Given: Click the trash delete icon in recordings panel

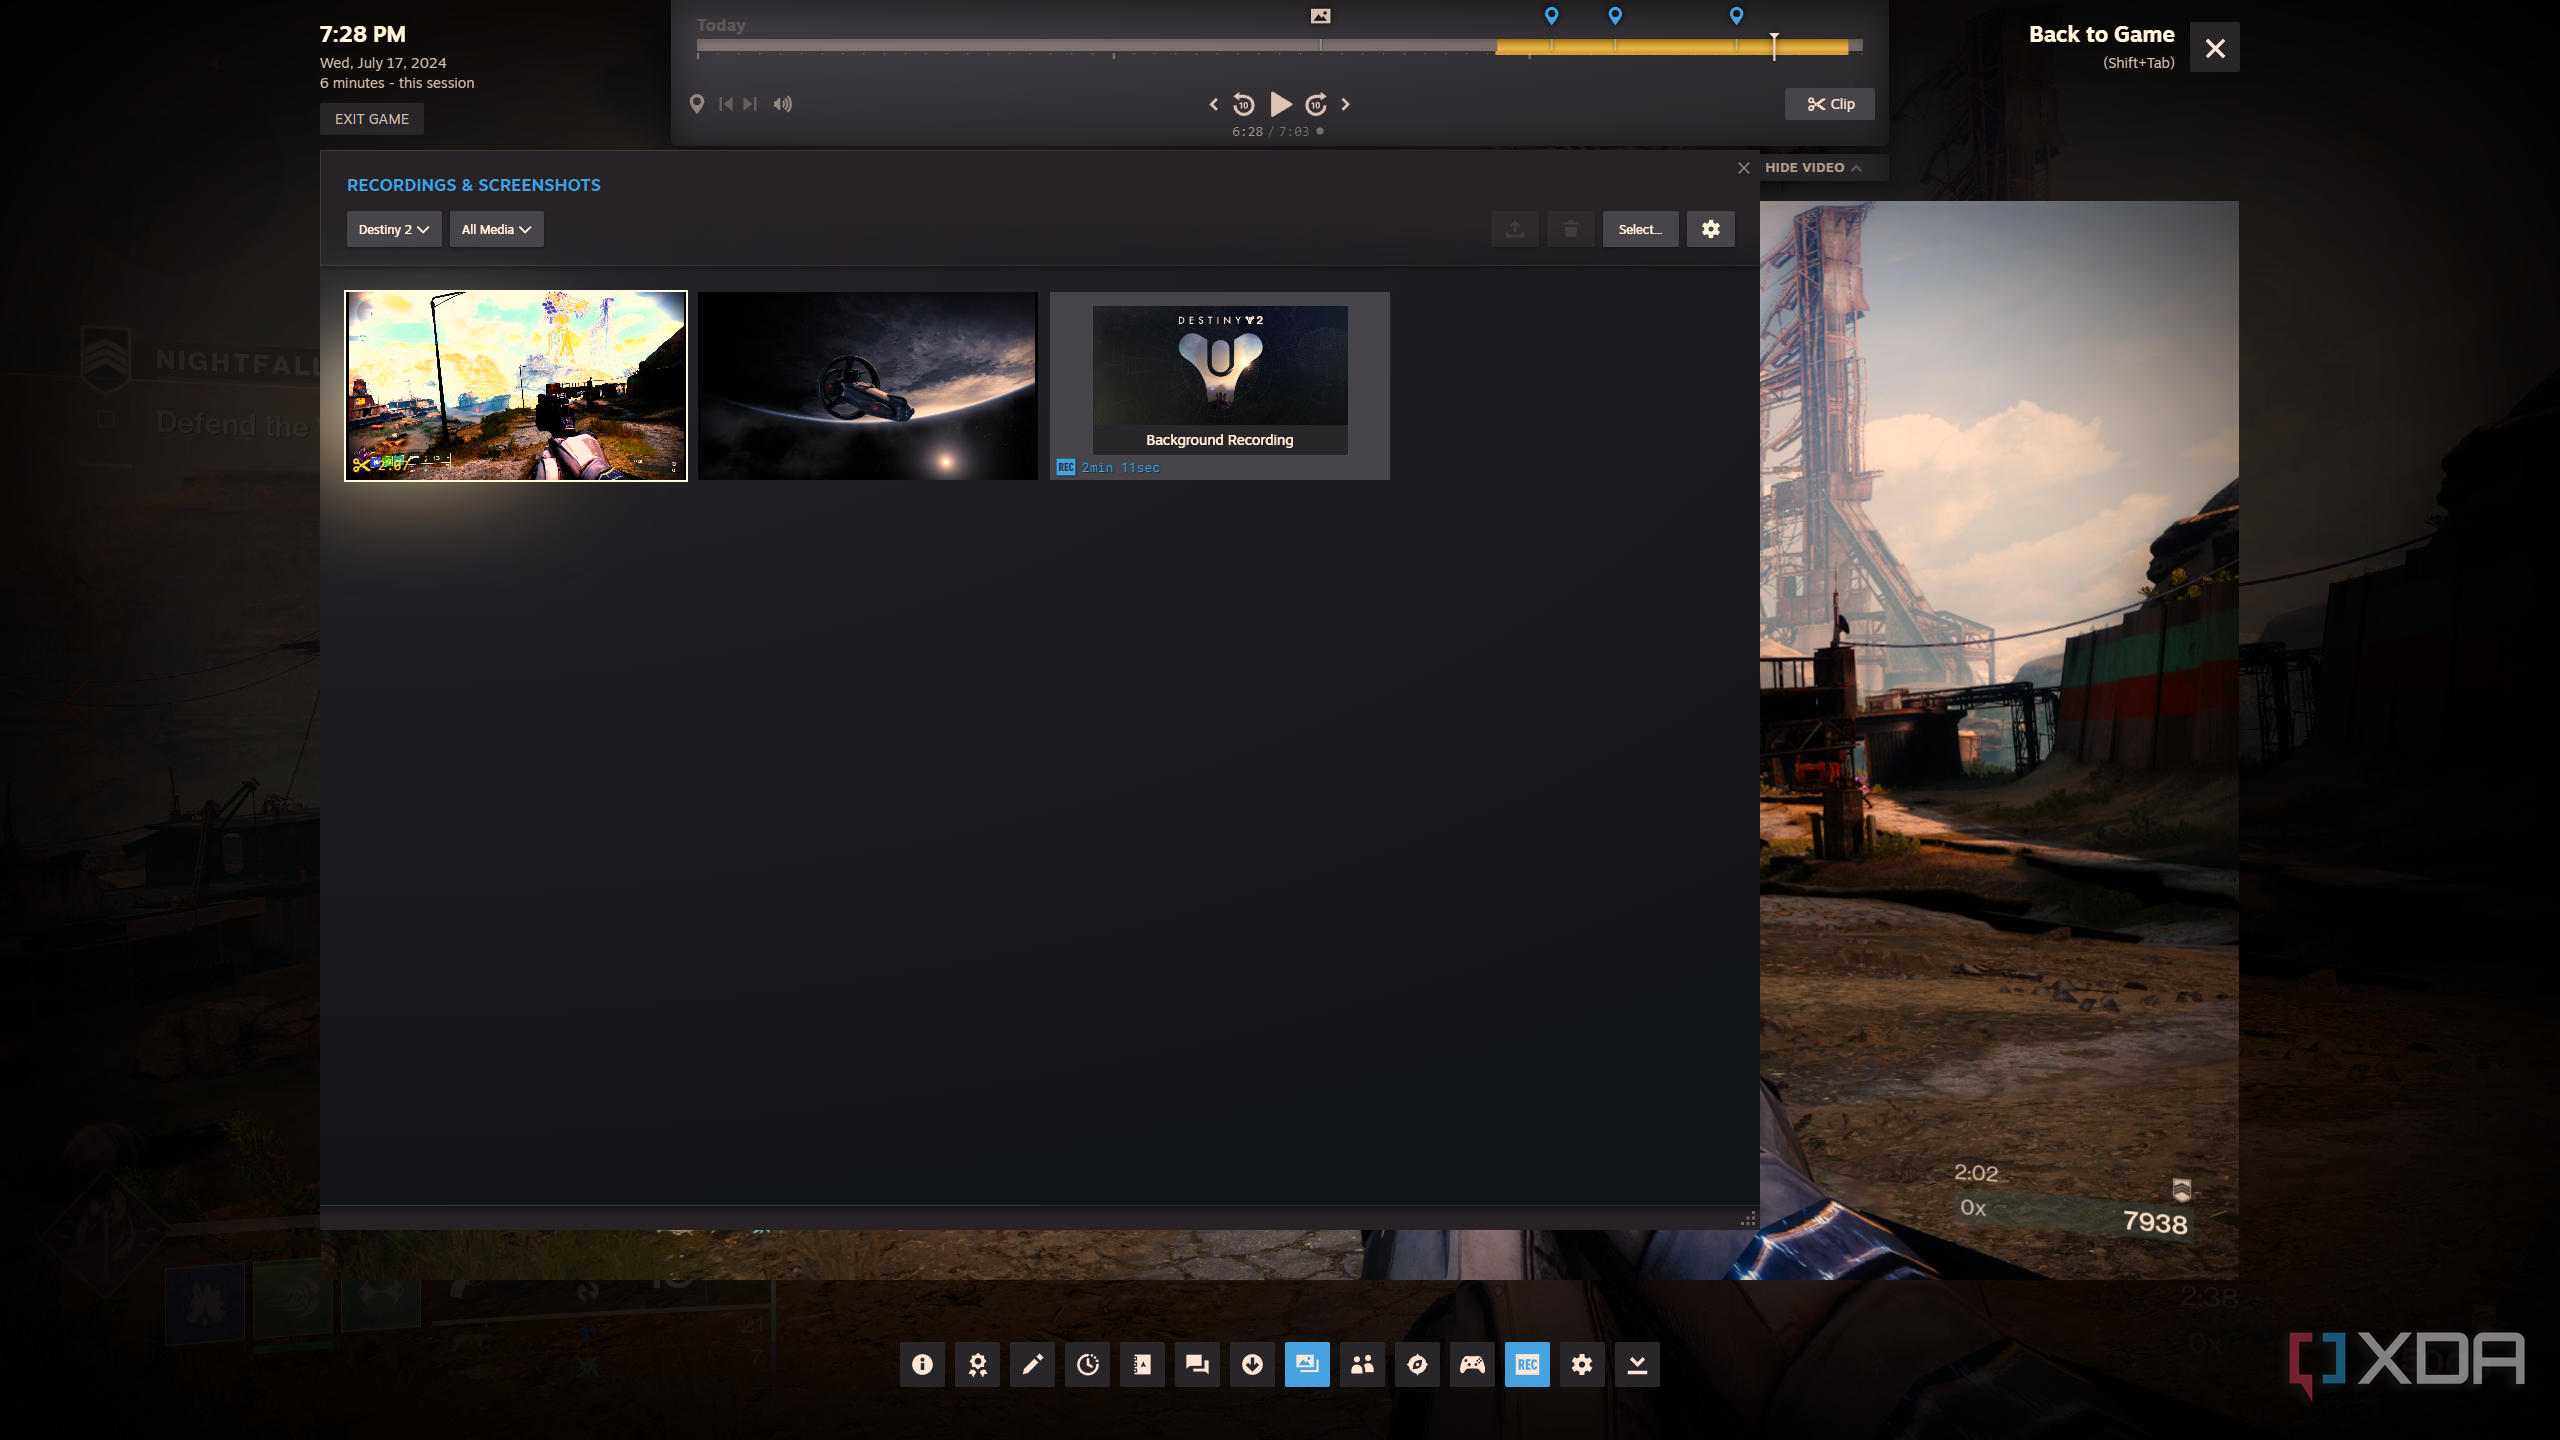Looking at the screenshot, I should pyautogui.click(x=1571, y=229).
